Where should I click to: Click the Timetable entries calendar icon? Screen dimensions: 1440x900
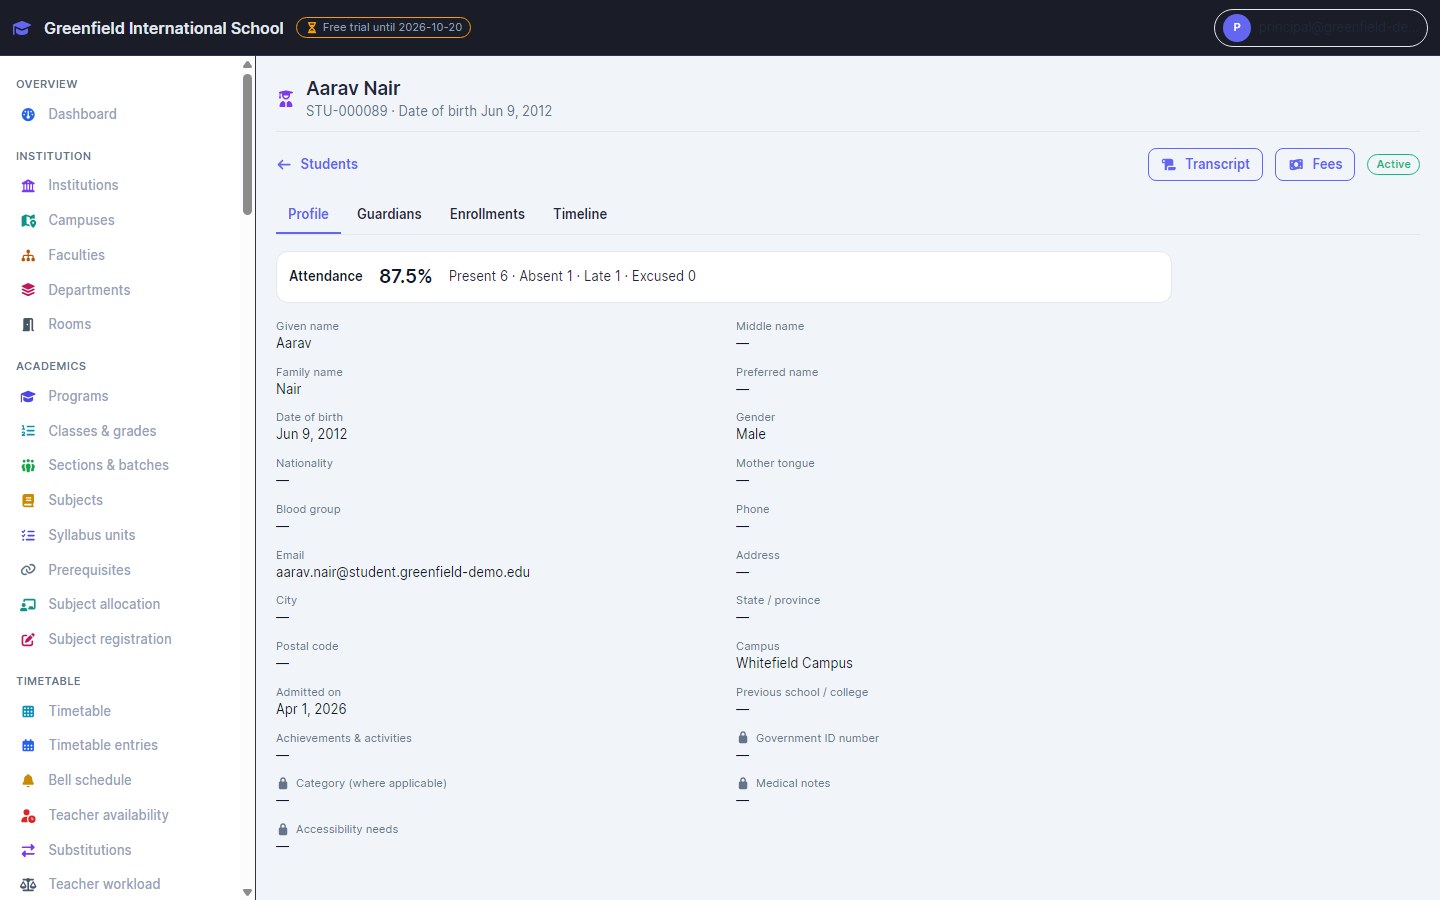click(28, 746)
